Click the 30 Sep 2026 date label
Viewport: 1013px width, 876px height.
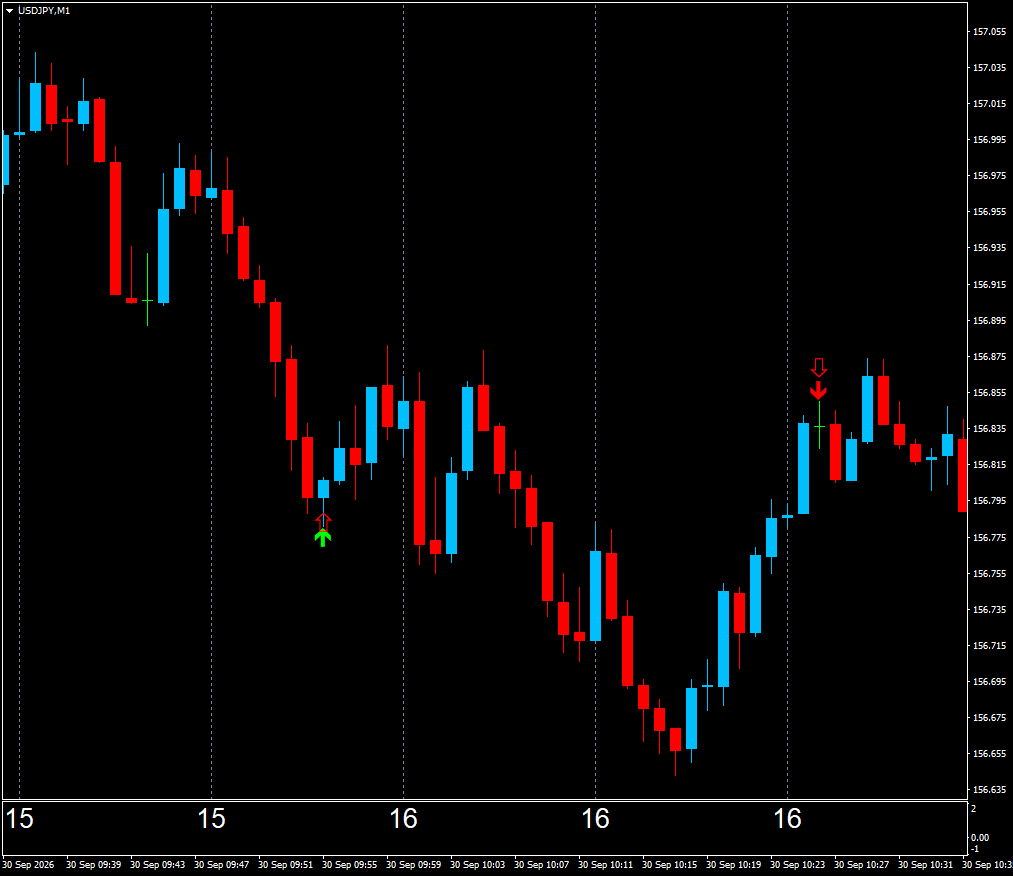point(28,864)
